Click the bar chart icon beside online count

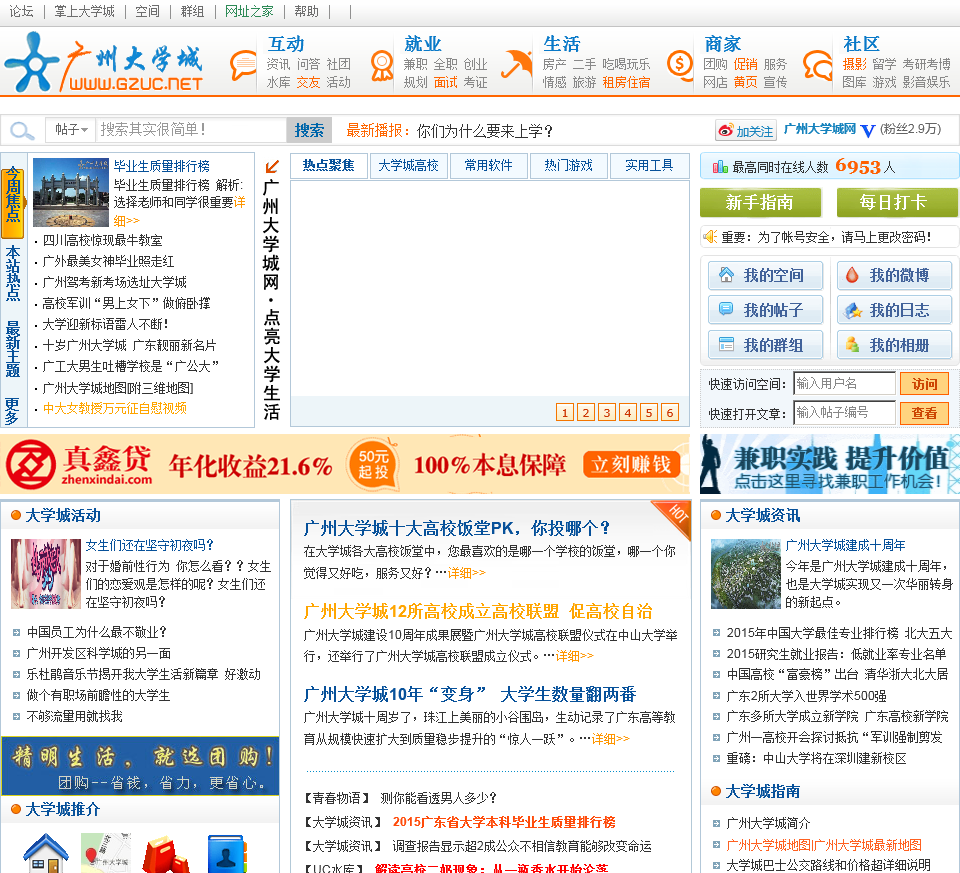point(720,167)
